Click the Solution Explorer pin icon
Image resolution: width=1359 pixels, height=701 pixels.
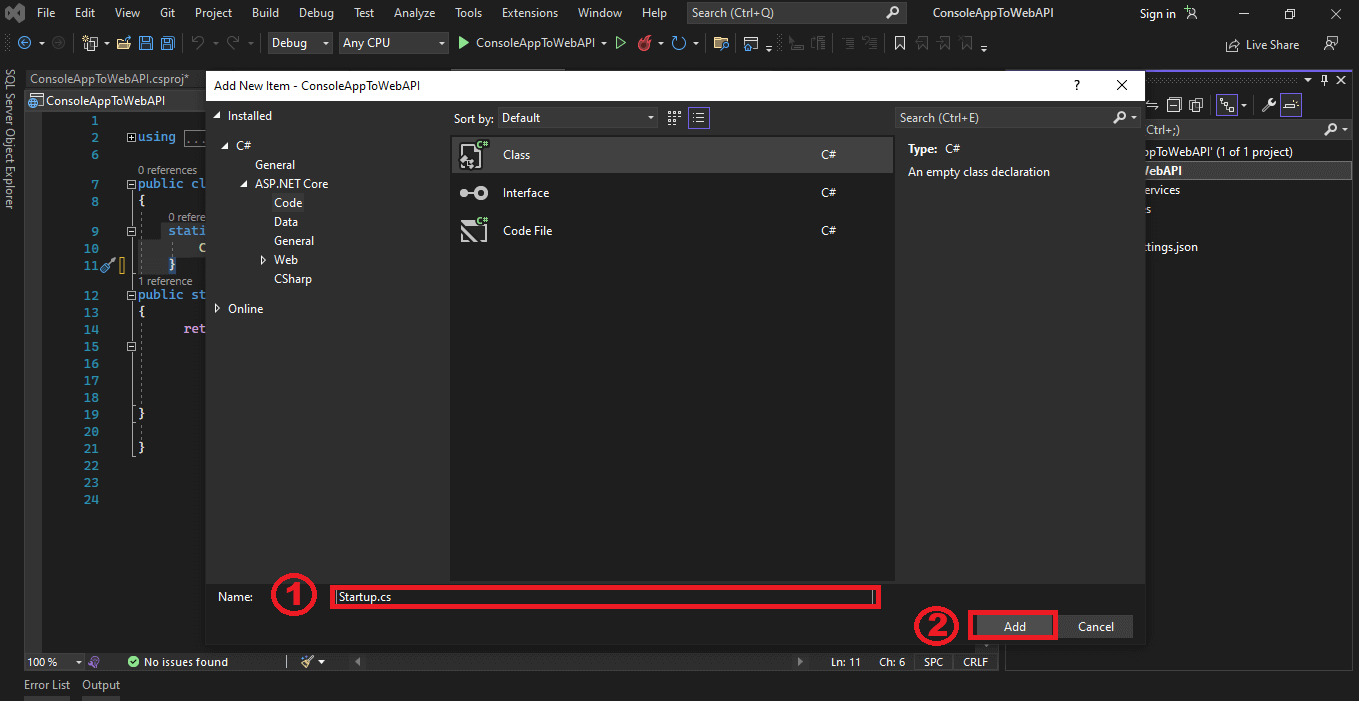coord(1325,80)
